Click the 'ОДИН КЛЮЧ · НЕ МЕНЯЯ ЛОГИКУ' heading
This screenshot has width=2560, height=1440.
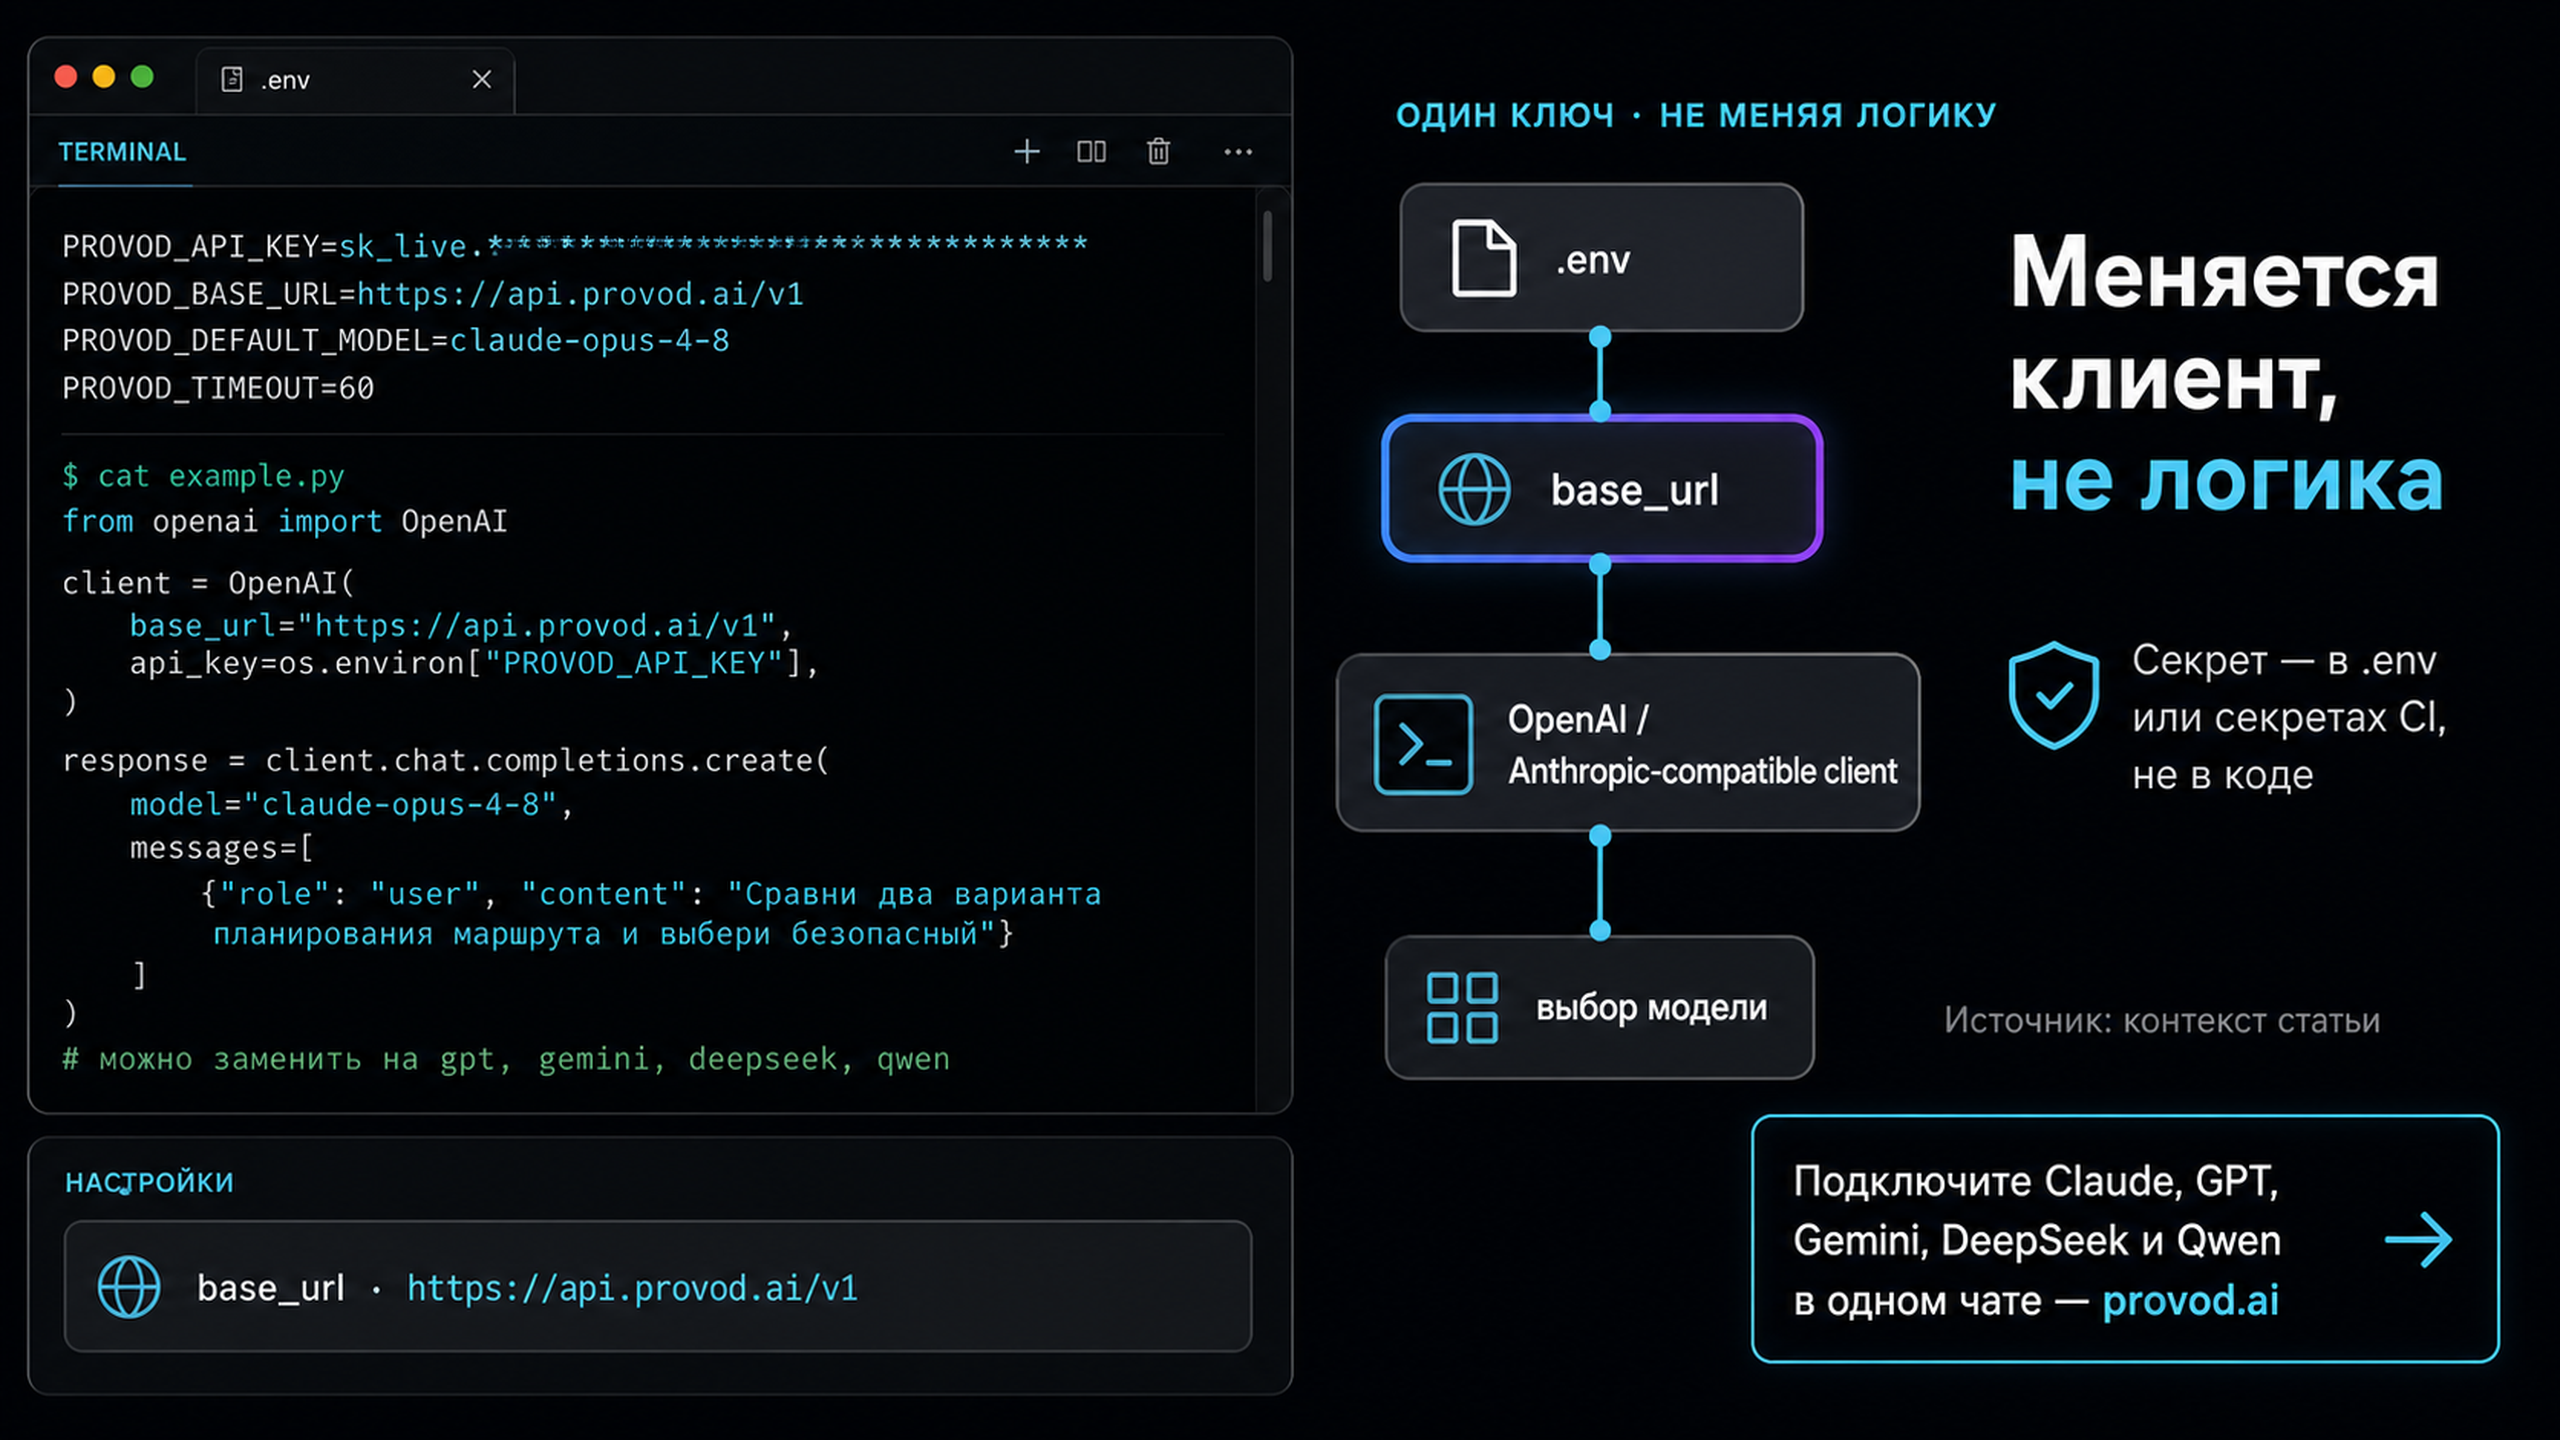click(x=1696, y=115)
